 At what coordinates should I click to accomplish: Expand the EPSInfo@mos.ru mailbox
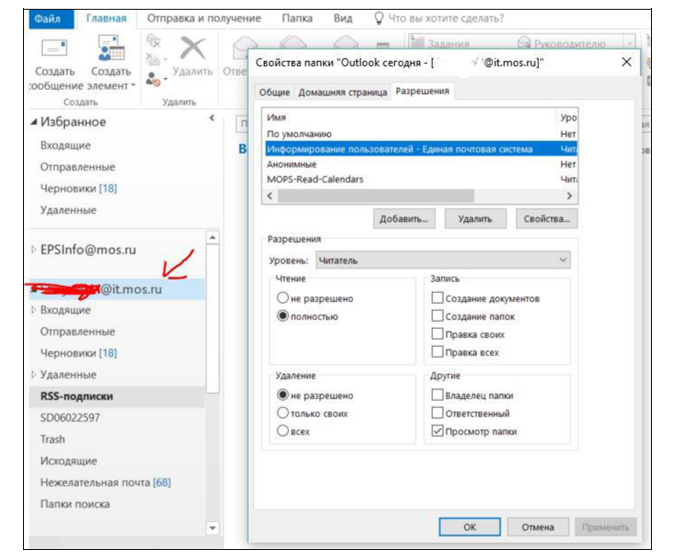(33, 249)
